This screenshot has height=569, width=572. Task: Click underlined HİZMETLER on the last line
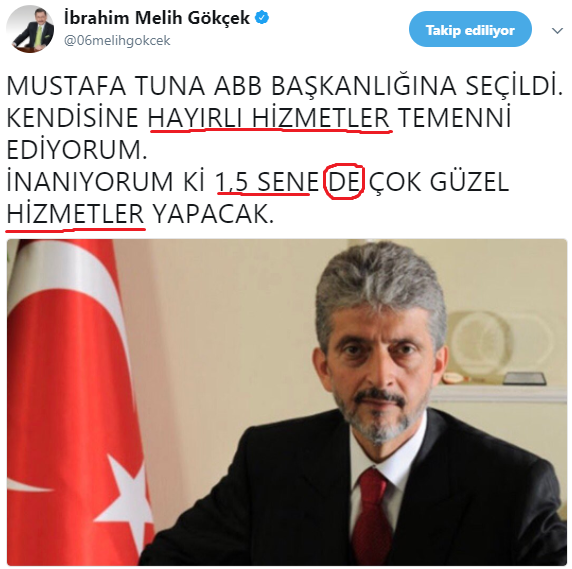point(76,214)
